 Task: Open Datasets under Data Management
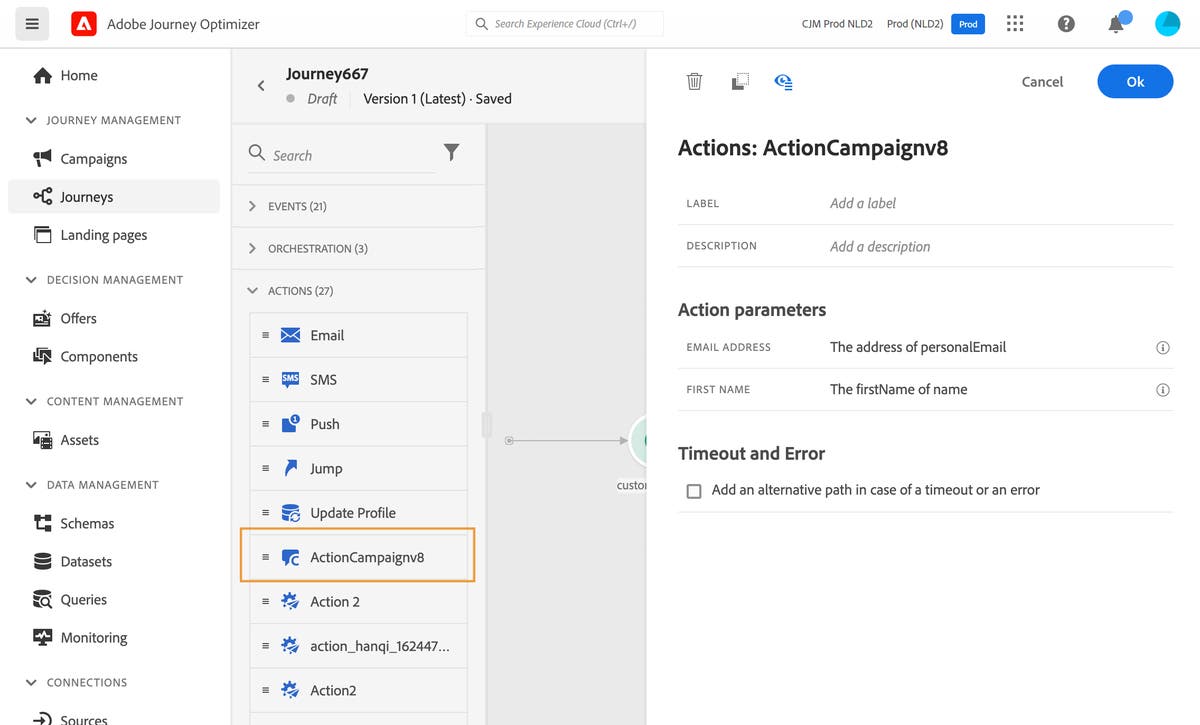[85, 561]
